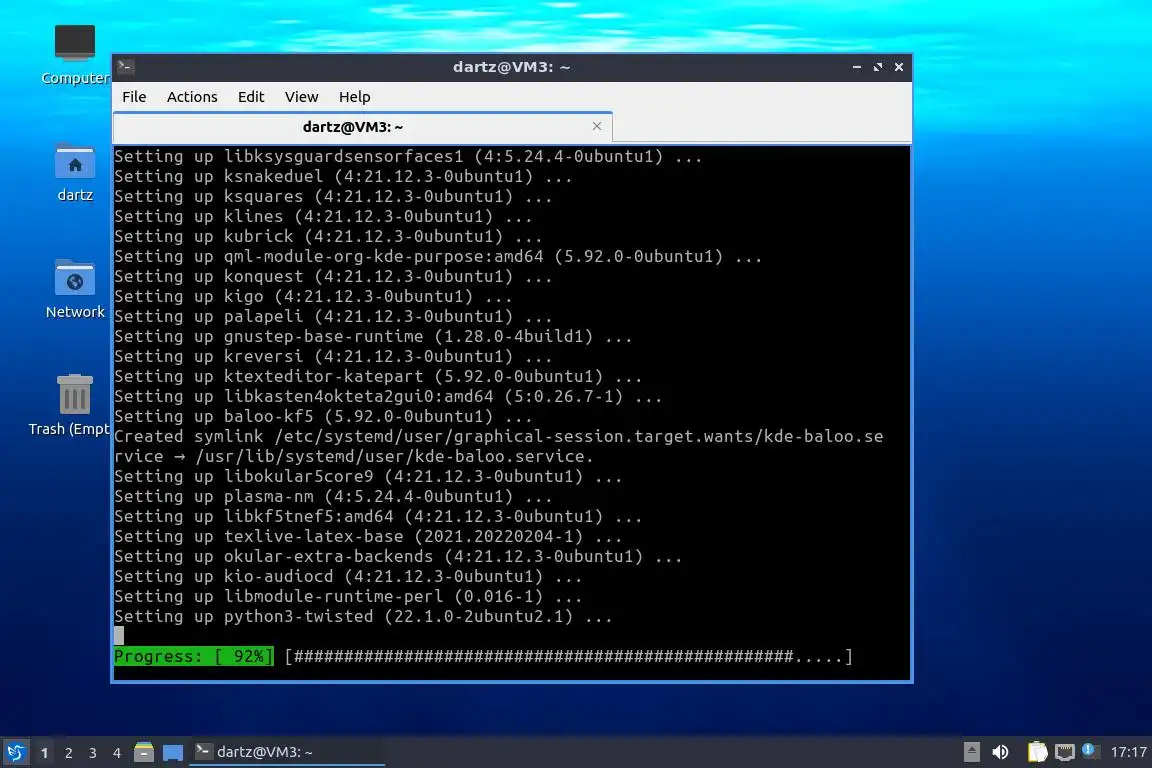Click the show desktop icon in taskbar
The width and height of the screenshot is (1152, 768).
tap(173, 753)
